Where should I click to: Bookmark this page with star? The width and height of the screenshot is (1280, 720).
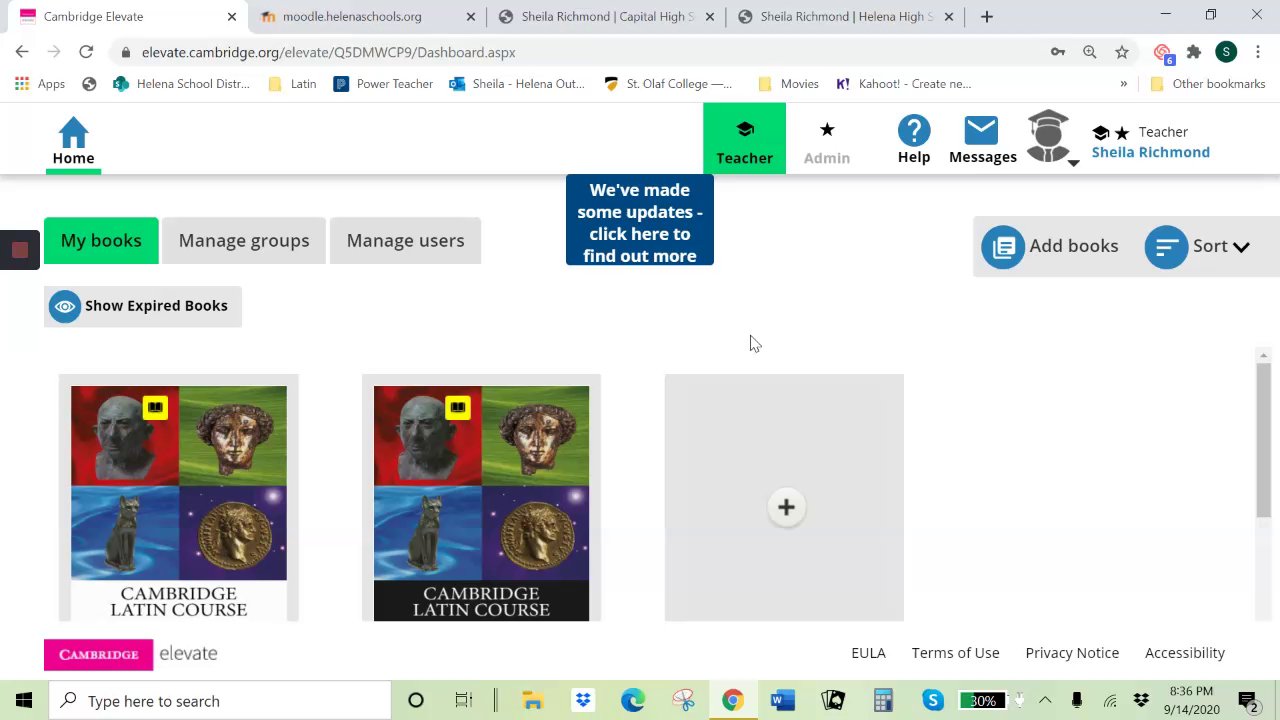coord(1122,52)
